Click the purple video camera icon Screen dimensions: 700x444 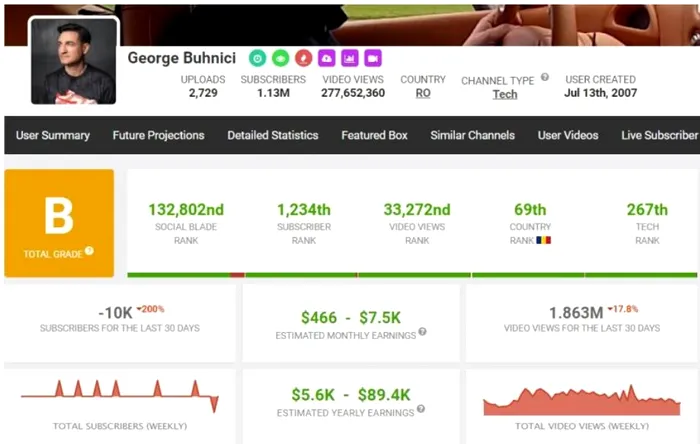[372, 58]
